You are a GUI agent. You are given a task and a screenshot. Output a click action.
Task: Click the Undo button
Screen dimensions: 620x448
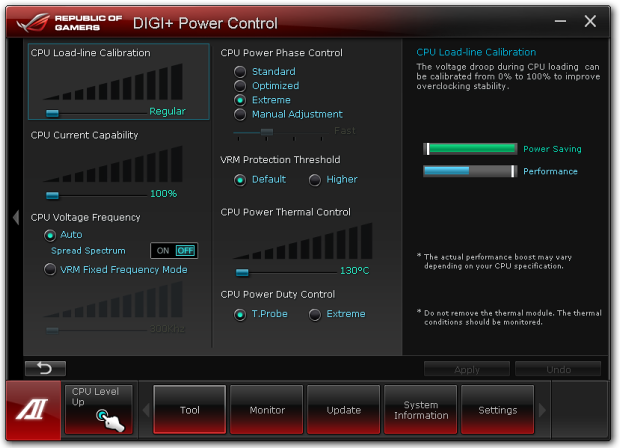coord(558,369)
